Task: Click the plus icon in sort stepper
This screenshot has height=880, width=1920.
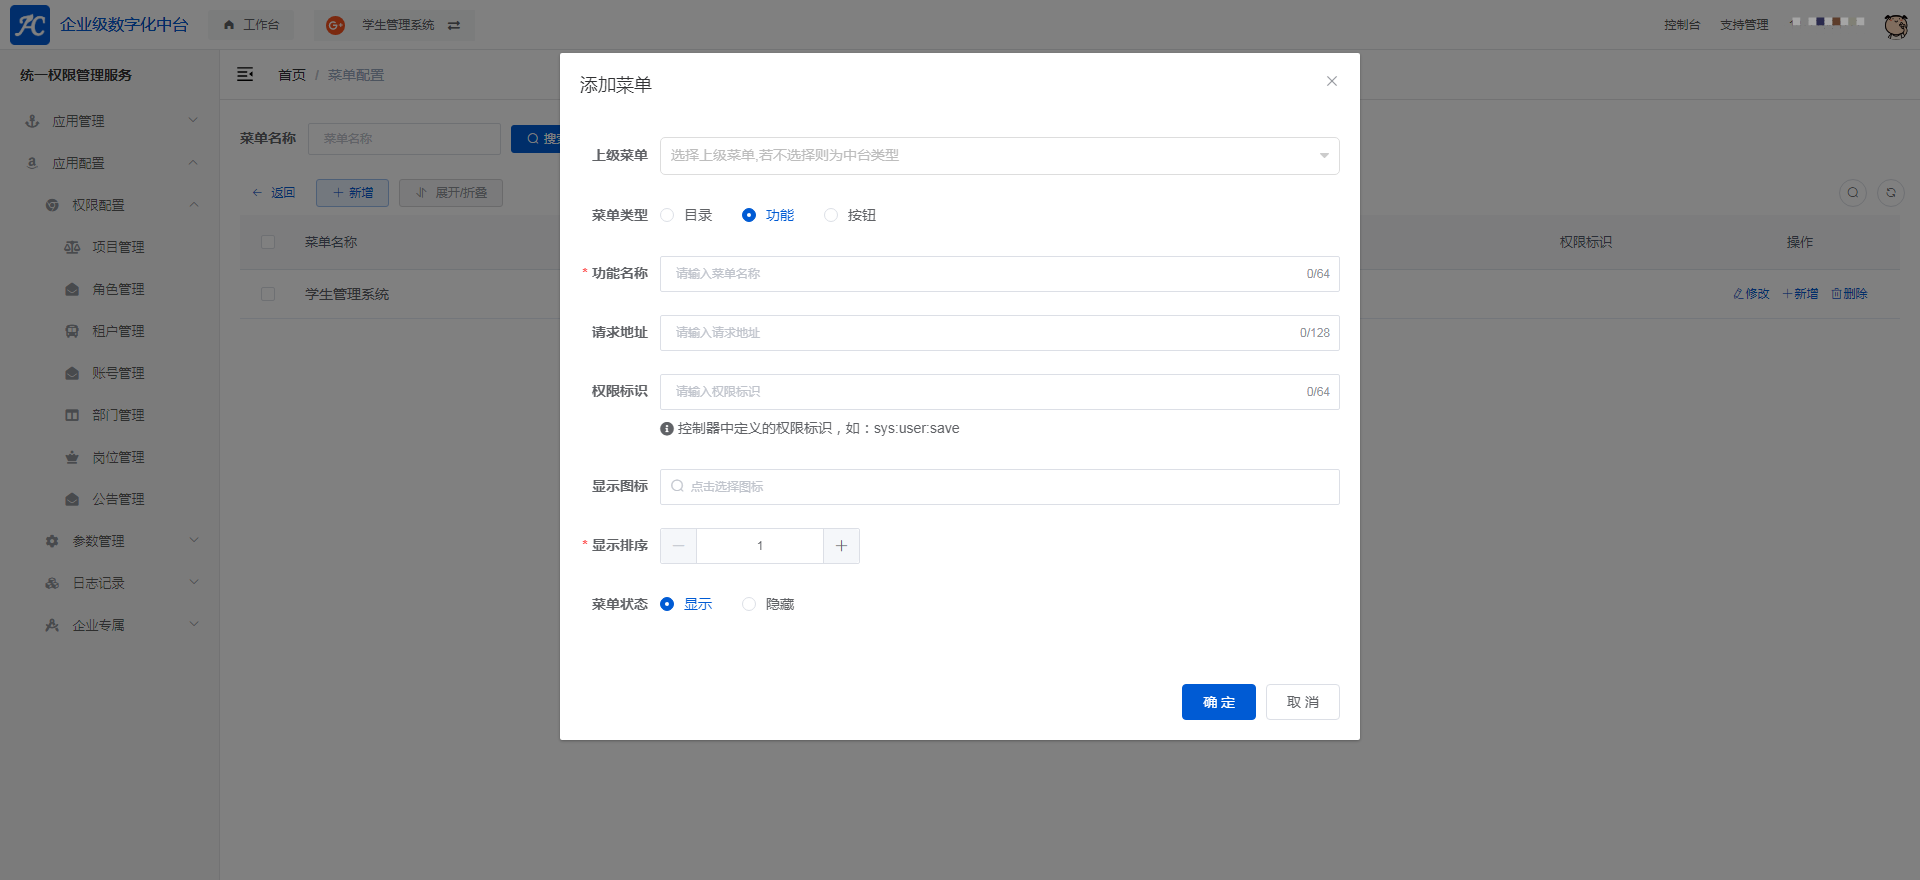Action: 841,546
